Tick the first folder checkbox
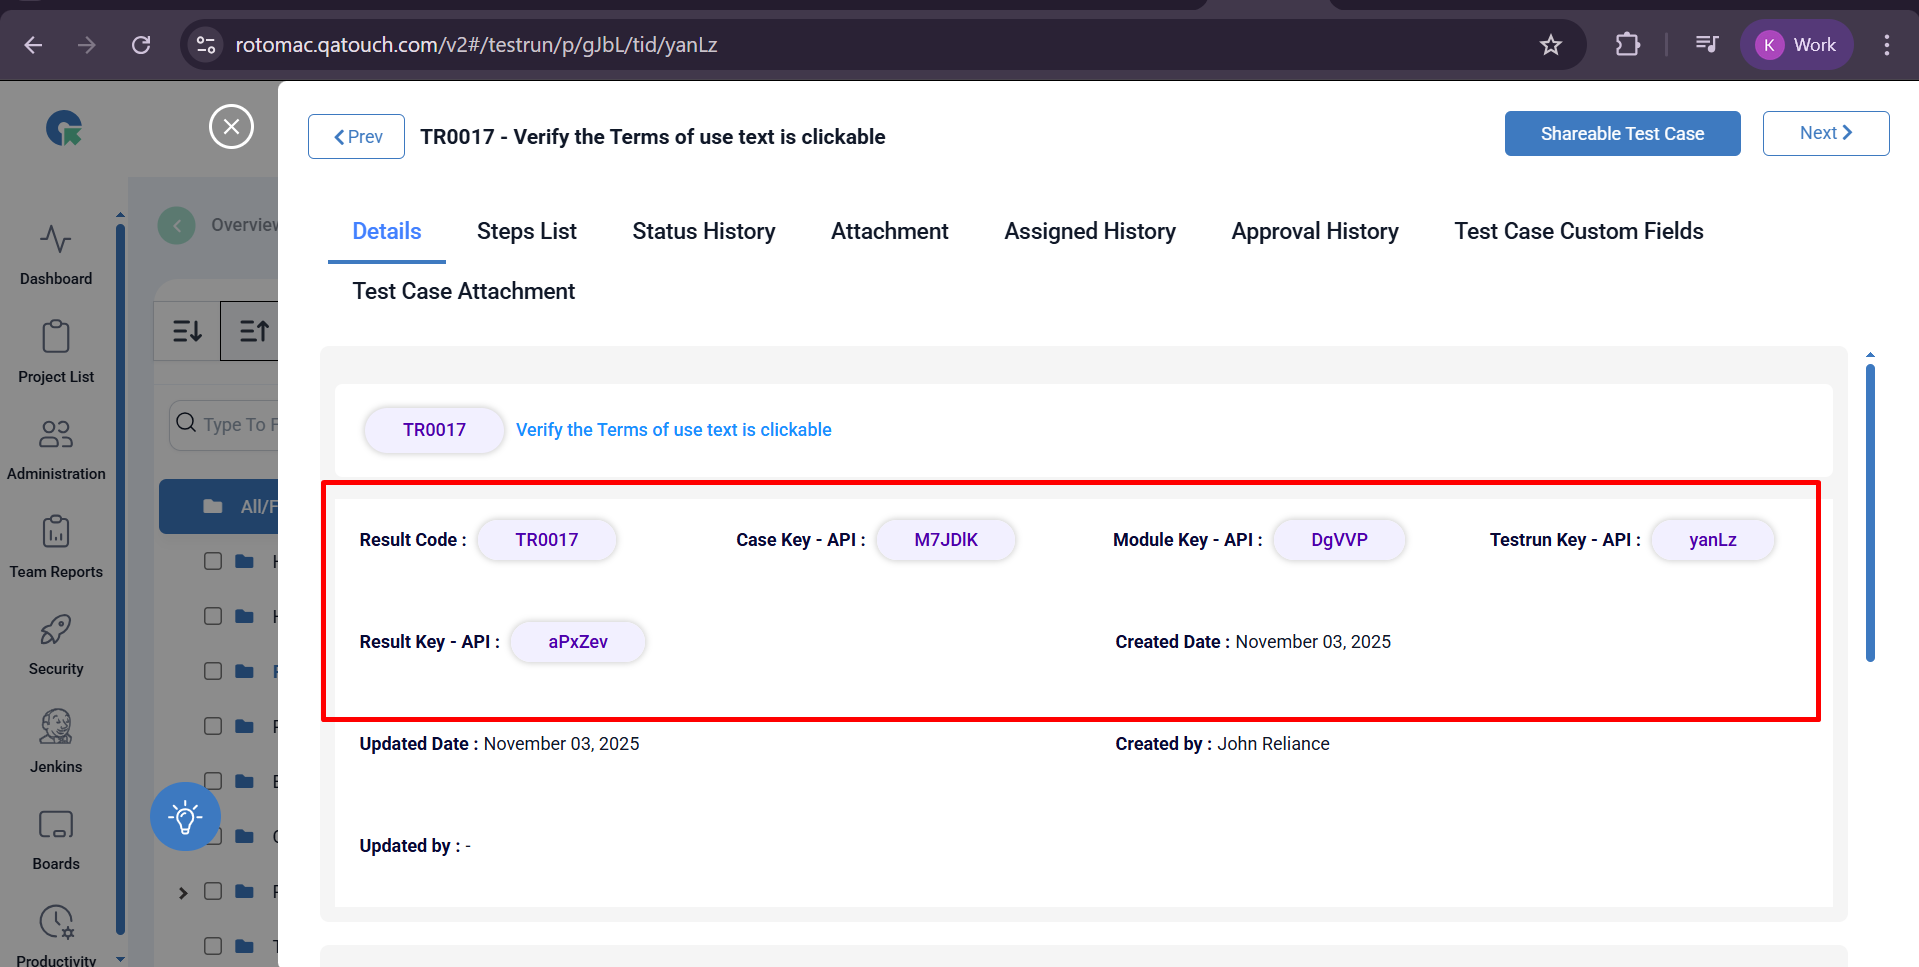This screenshot has width=1919, height=967. (x=213, y=561)
